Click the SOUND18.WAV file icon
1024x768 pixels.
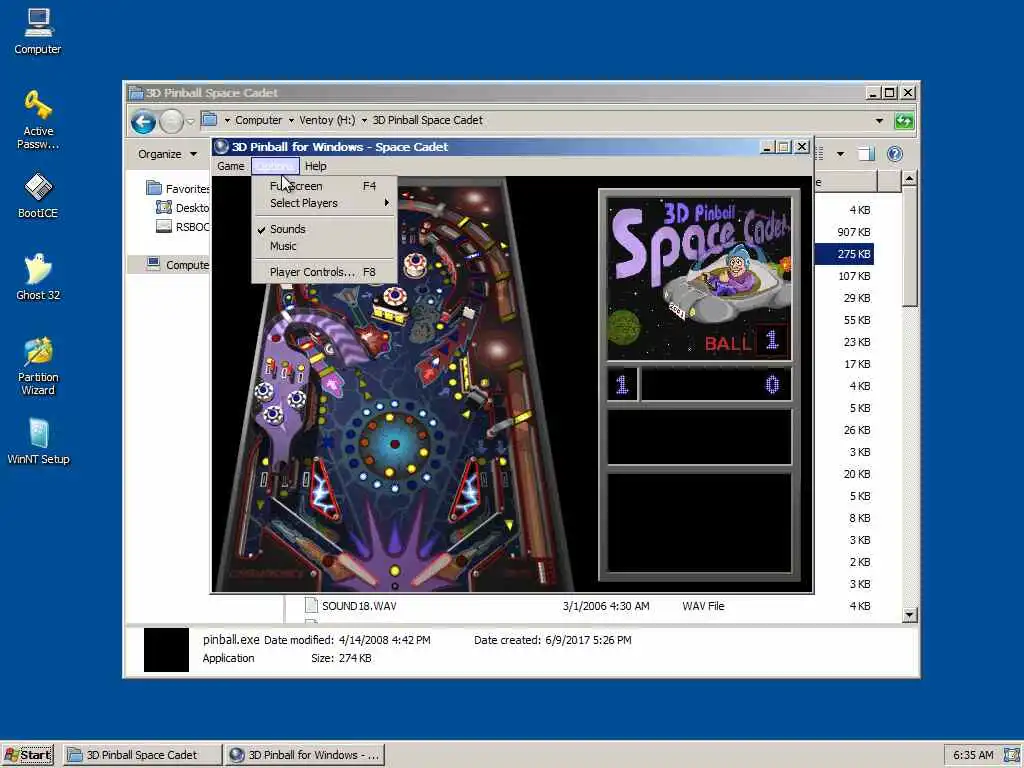pos(312,606)
